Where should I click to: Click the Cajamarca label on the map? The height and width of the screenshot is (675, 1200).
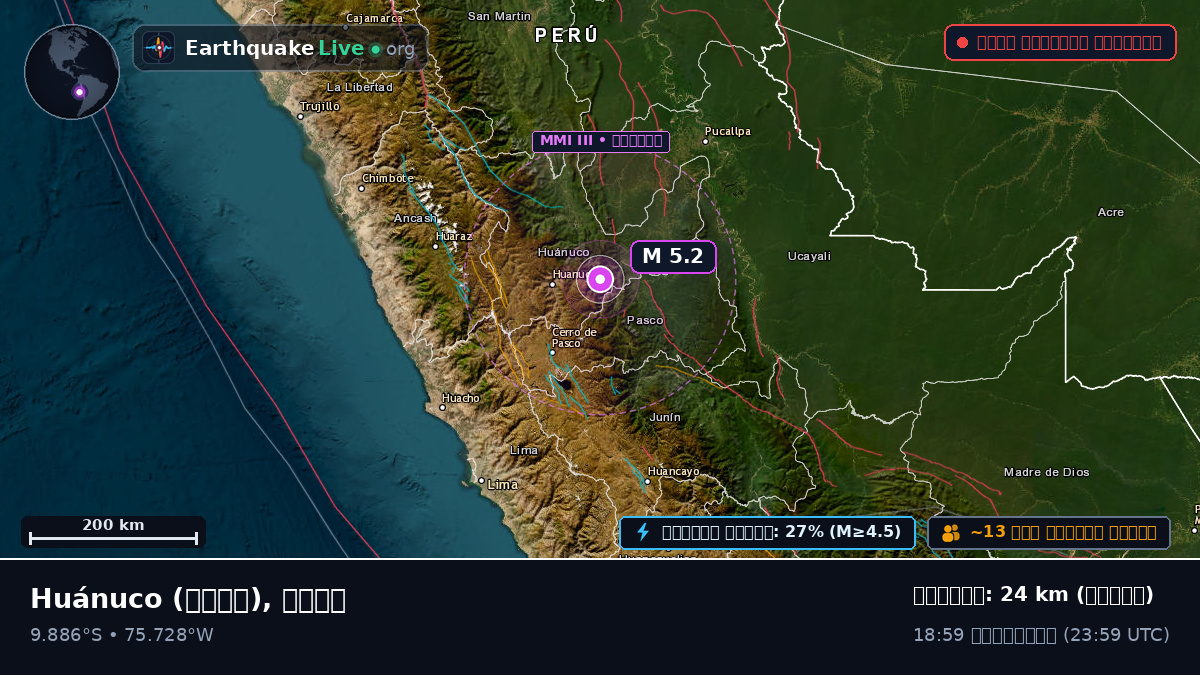click(x=375, y=18)
